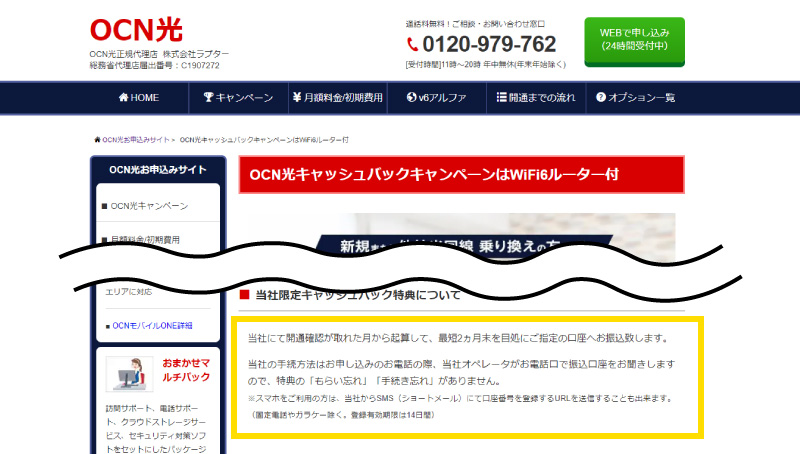Open the 開通までの流れ menu item
Viewport: 800px width, 454px height.
click(536, 97)
